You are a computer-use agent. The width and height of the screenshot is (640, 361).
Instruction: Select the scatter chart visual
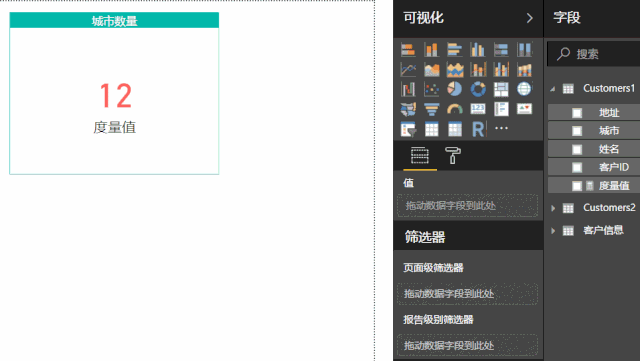(x=431, y=89)
